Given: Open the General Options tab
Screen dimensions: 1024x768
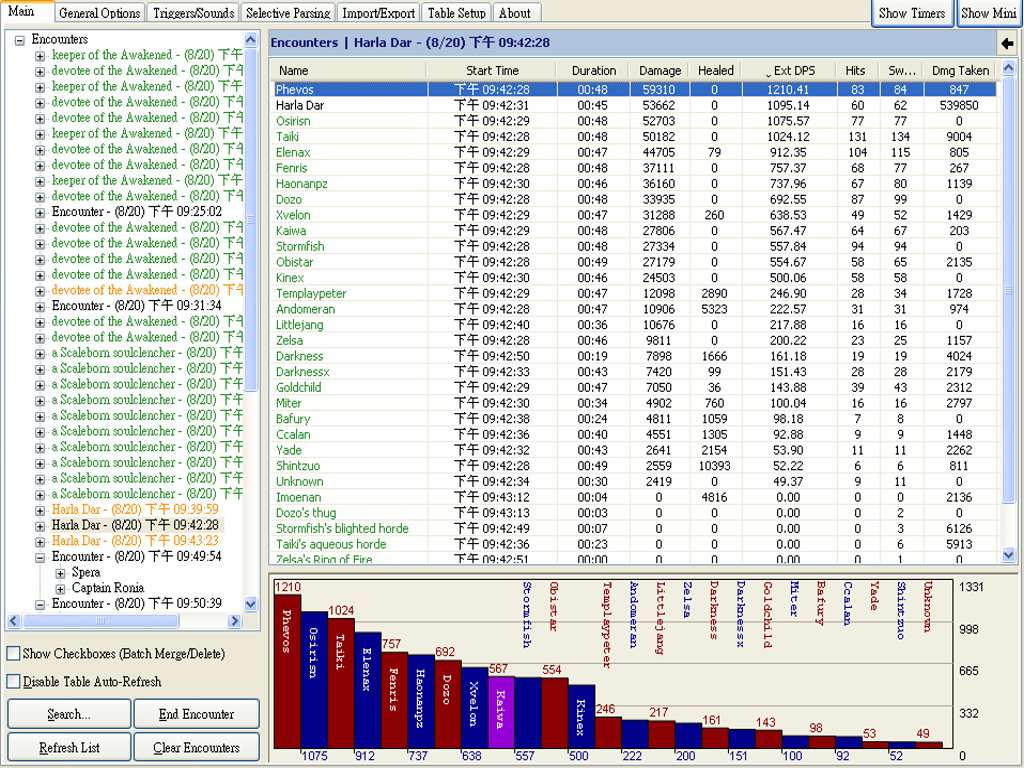Looking at the screenshot, I should pyautogui.click(x=99, y=13).
